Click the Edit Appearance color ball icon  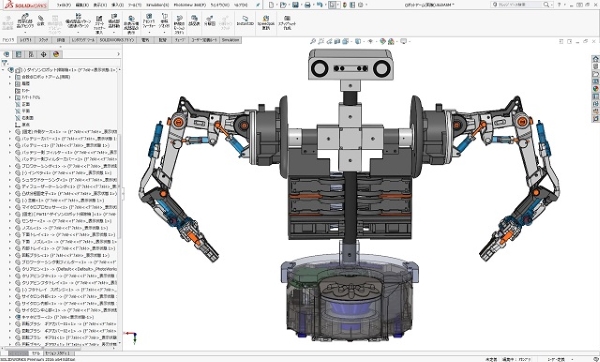(383, 41)
